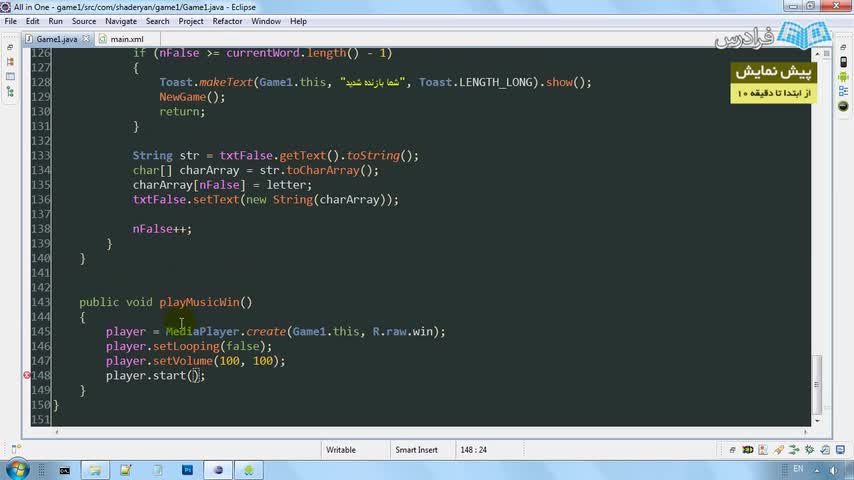
Task: Open the File menu
Action: (x=10, y=21)
